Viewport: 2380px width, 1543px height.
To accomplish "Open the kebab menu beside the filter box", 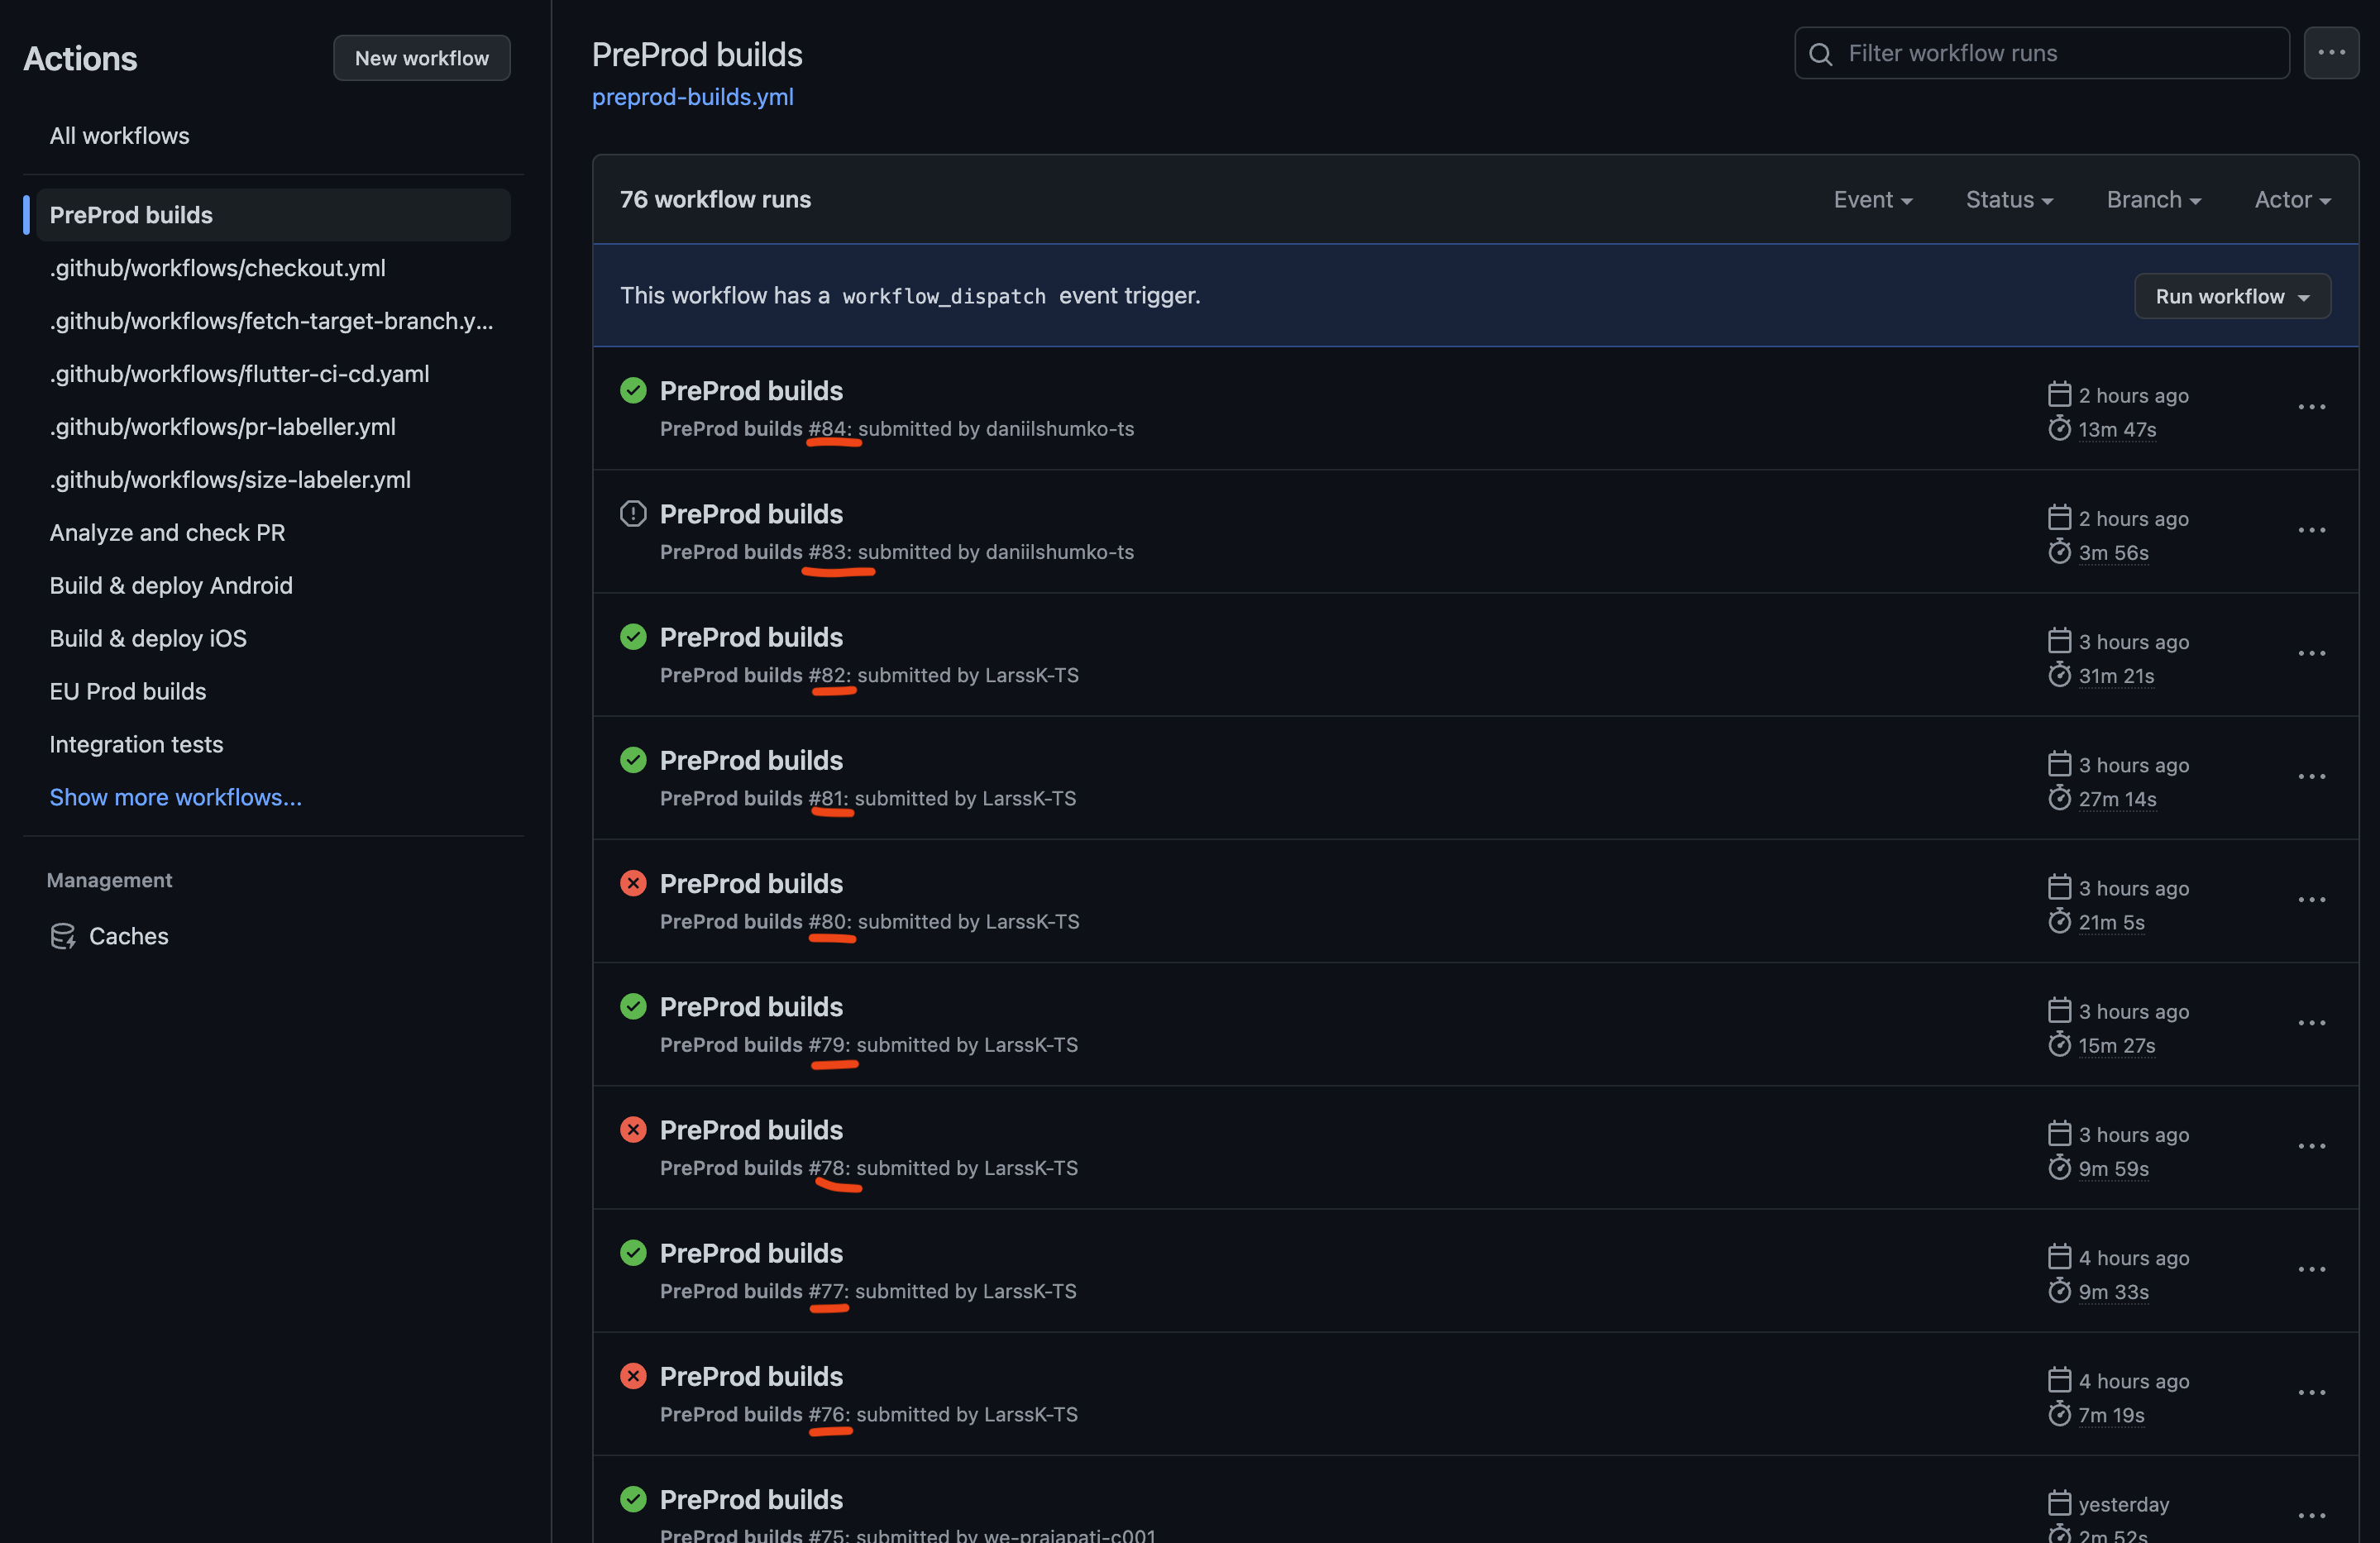I will tap(2331, 53).
